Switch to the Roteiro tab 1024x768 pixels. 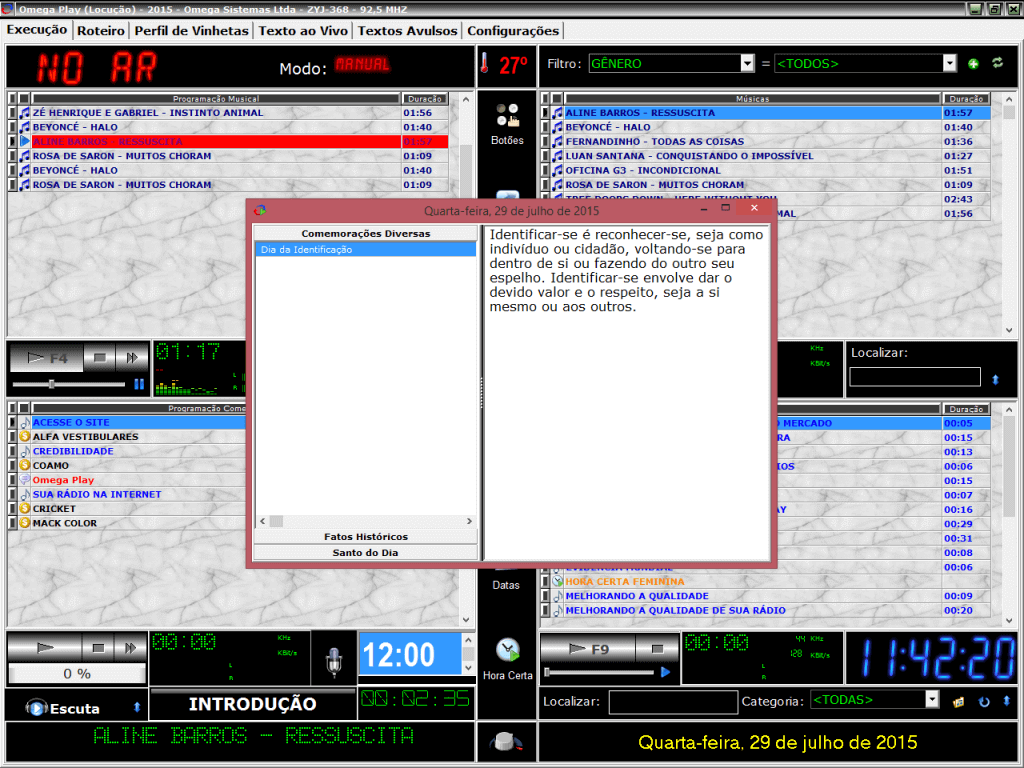(x=101, y=31)
